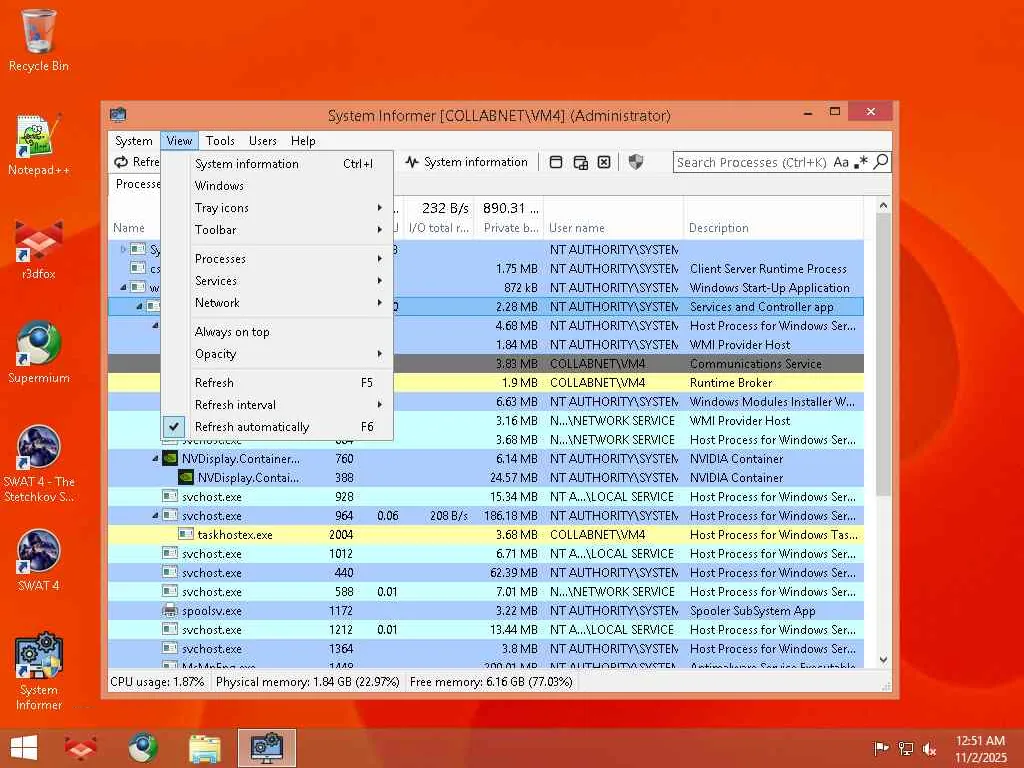Expand the Opacity submenu

(x=277, y=354)
